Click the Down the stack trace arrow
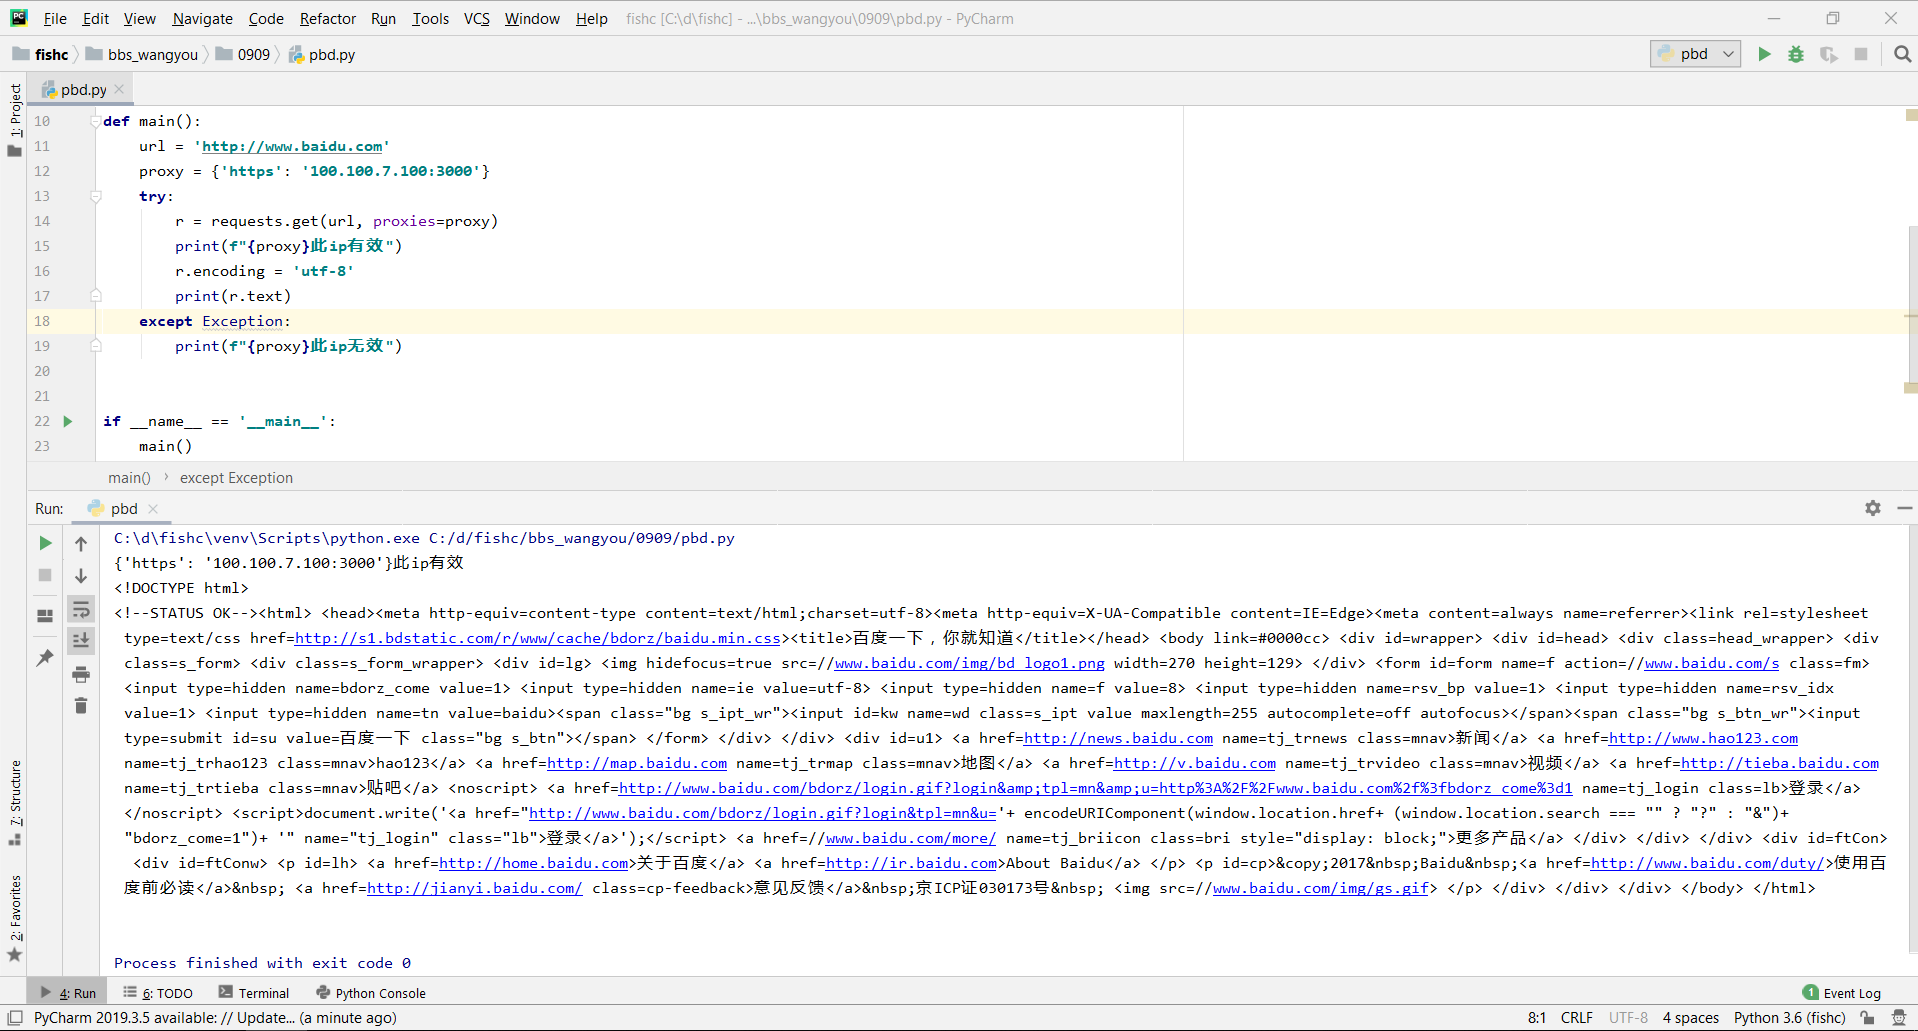Screen dimensions: 1918x1031 coord(81,575)
